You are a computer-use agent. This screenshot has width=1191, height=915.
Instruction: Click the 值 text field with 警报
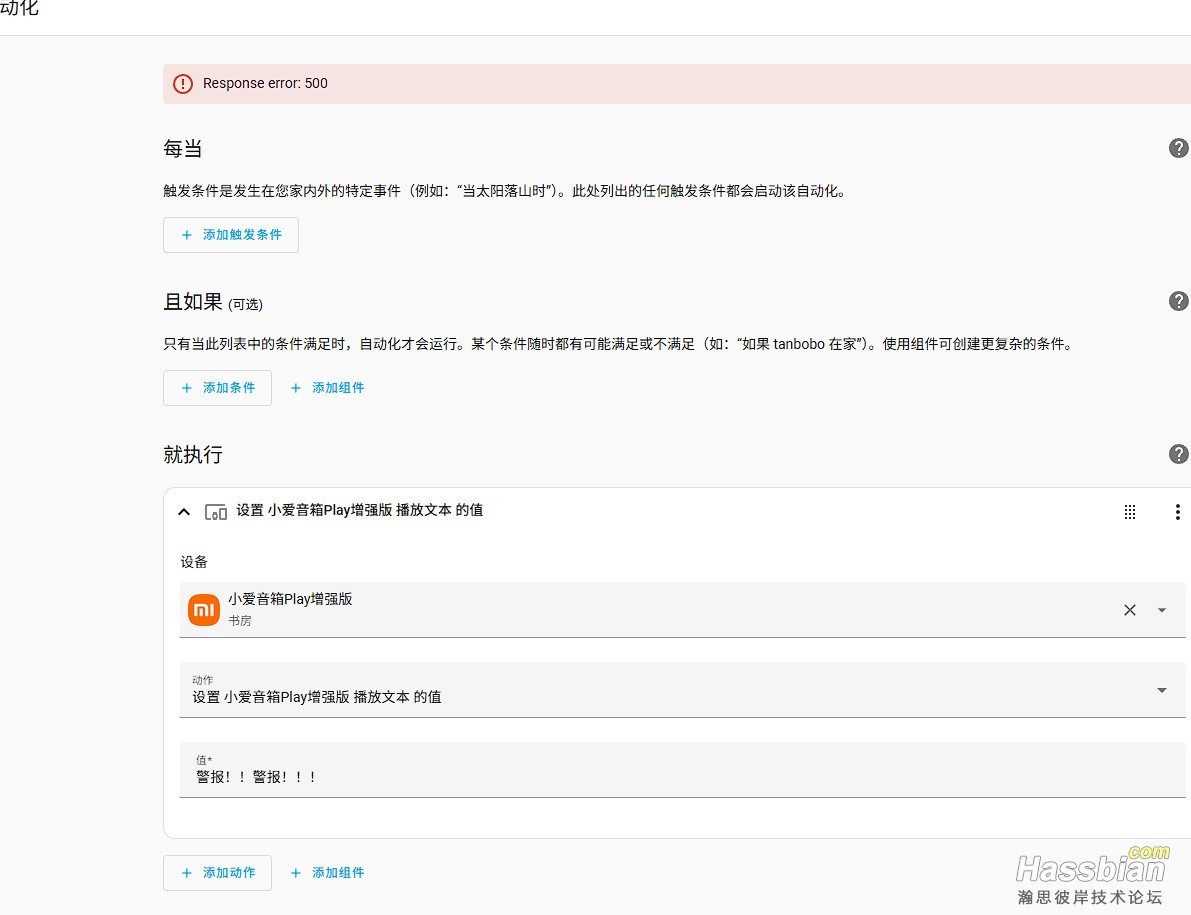(x=682, y=769)
